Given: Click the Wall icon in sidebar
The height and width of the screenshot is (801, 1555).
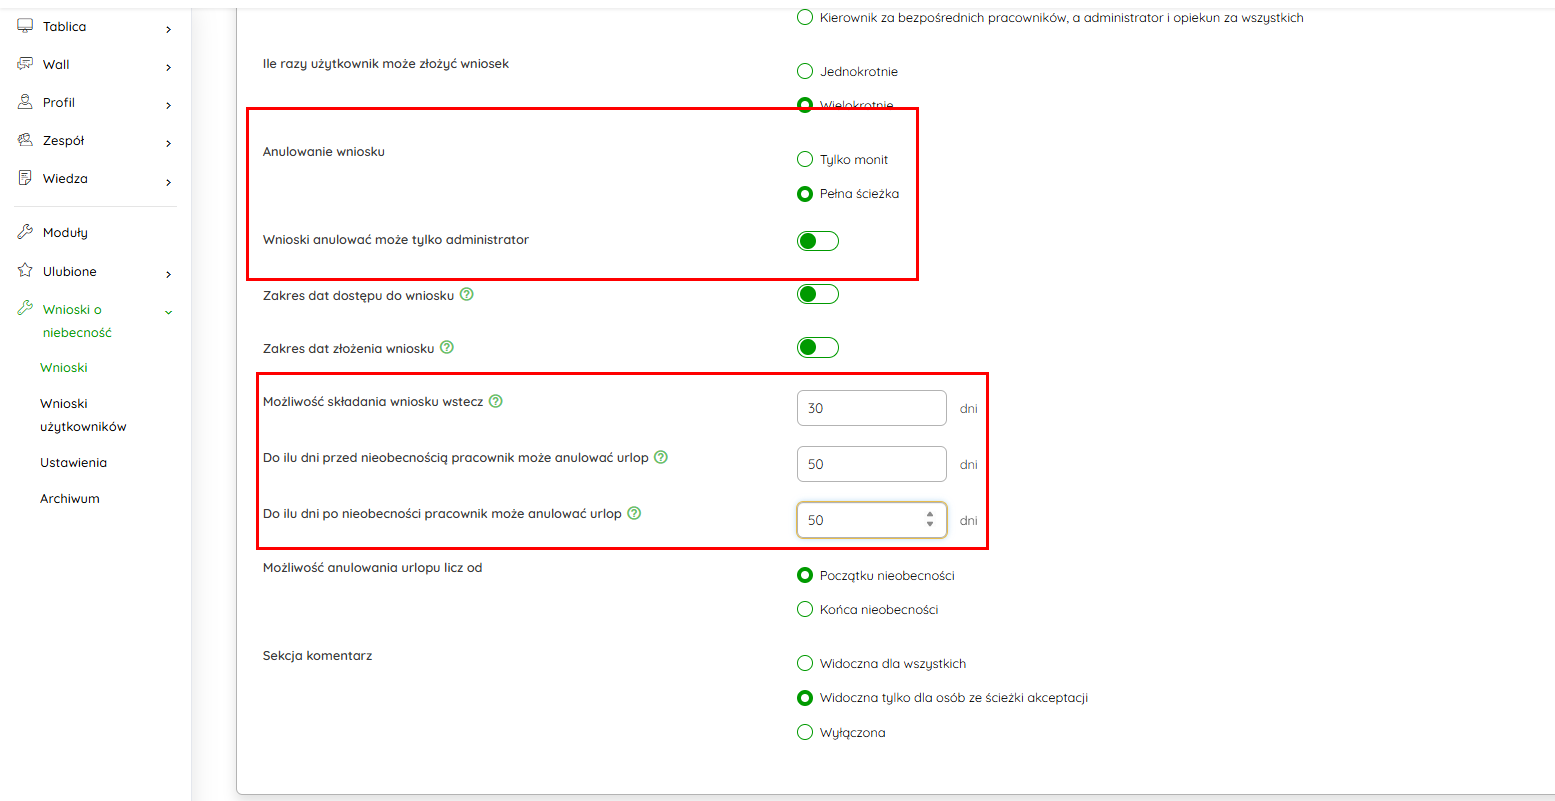Looking at the screenshot, I should click(x=25, y=64).
